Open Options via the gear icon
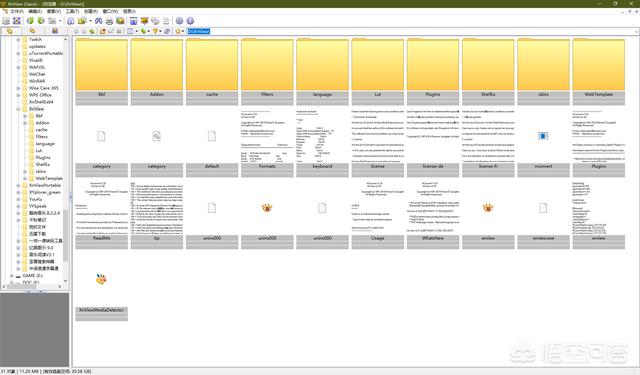The width and height of the screenshot is (640, 375). pyautogui.click(x=180, y=21)
